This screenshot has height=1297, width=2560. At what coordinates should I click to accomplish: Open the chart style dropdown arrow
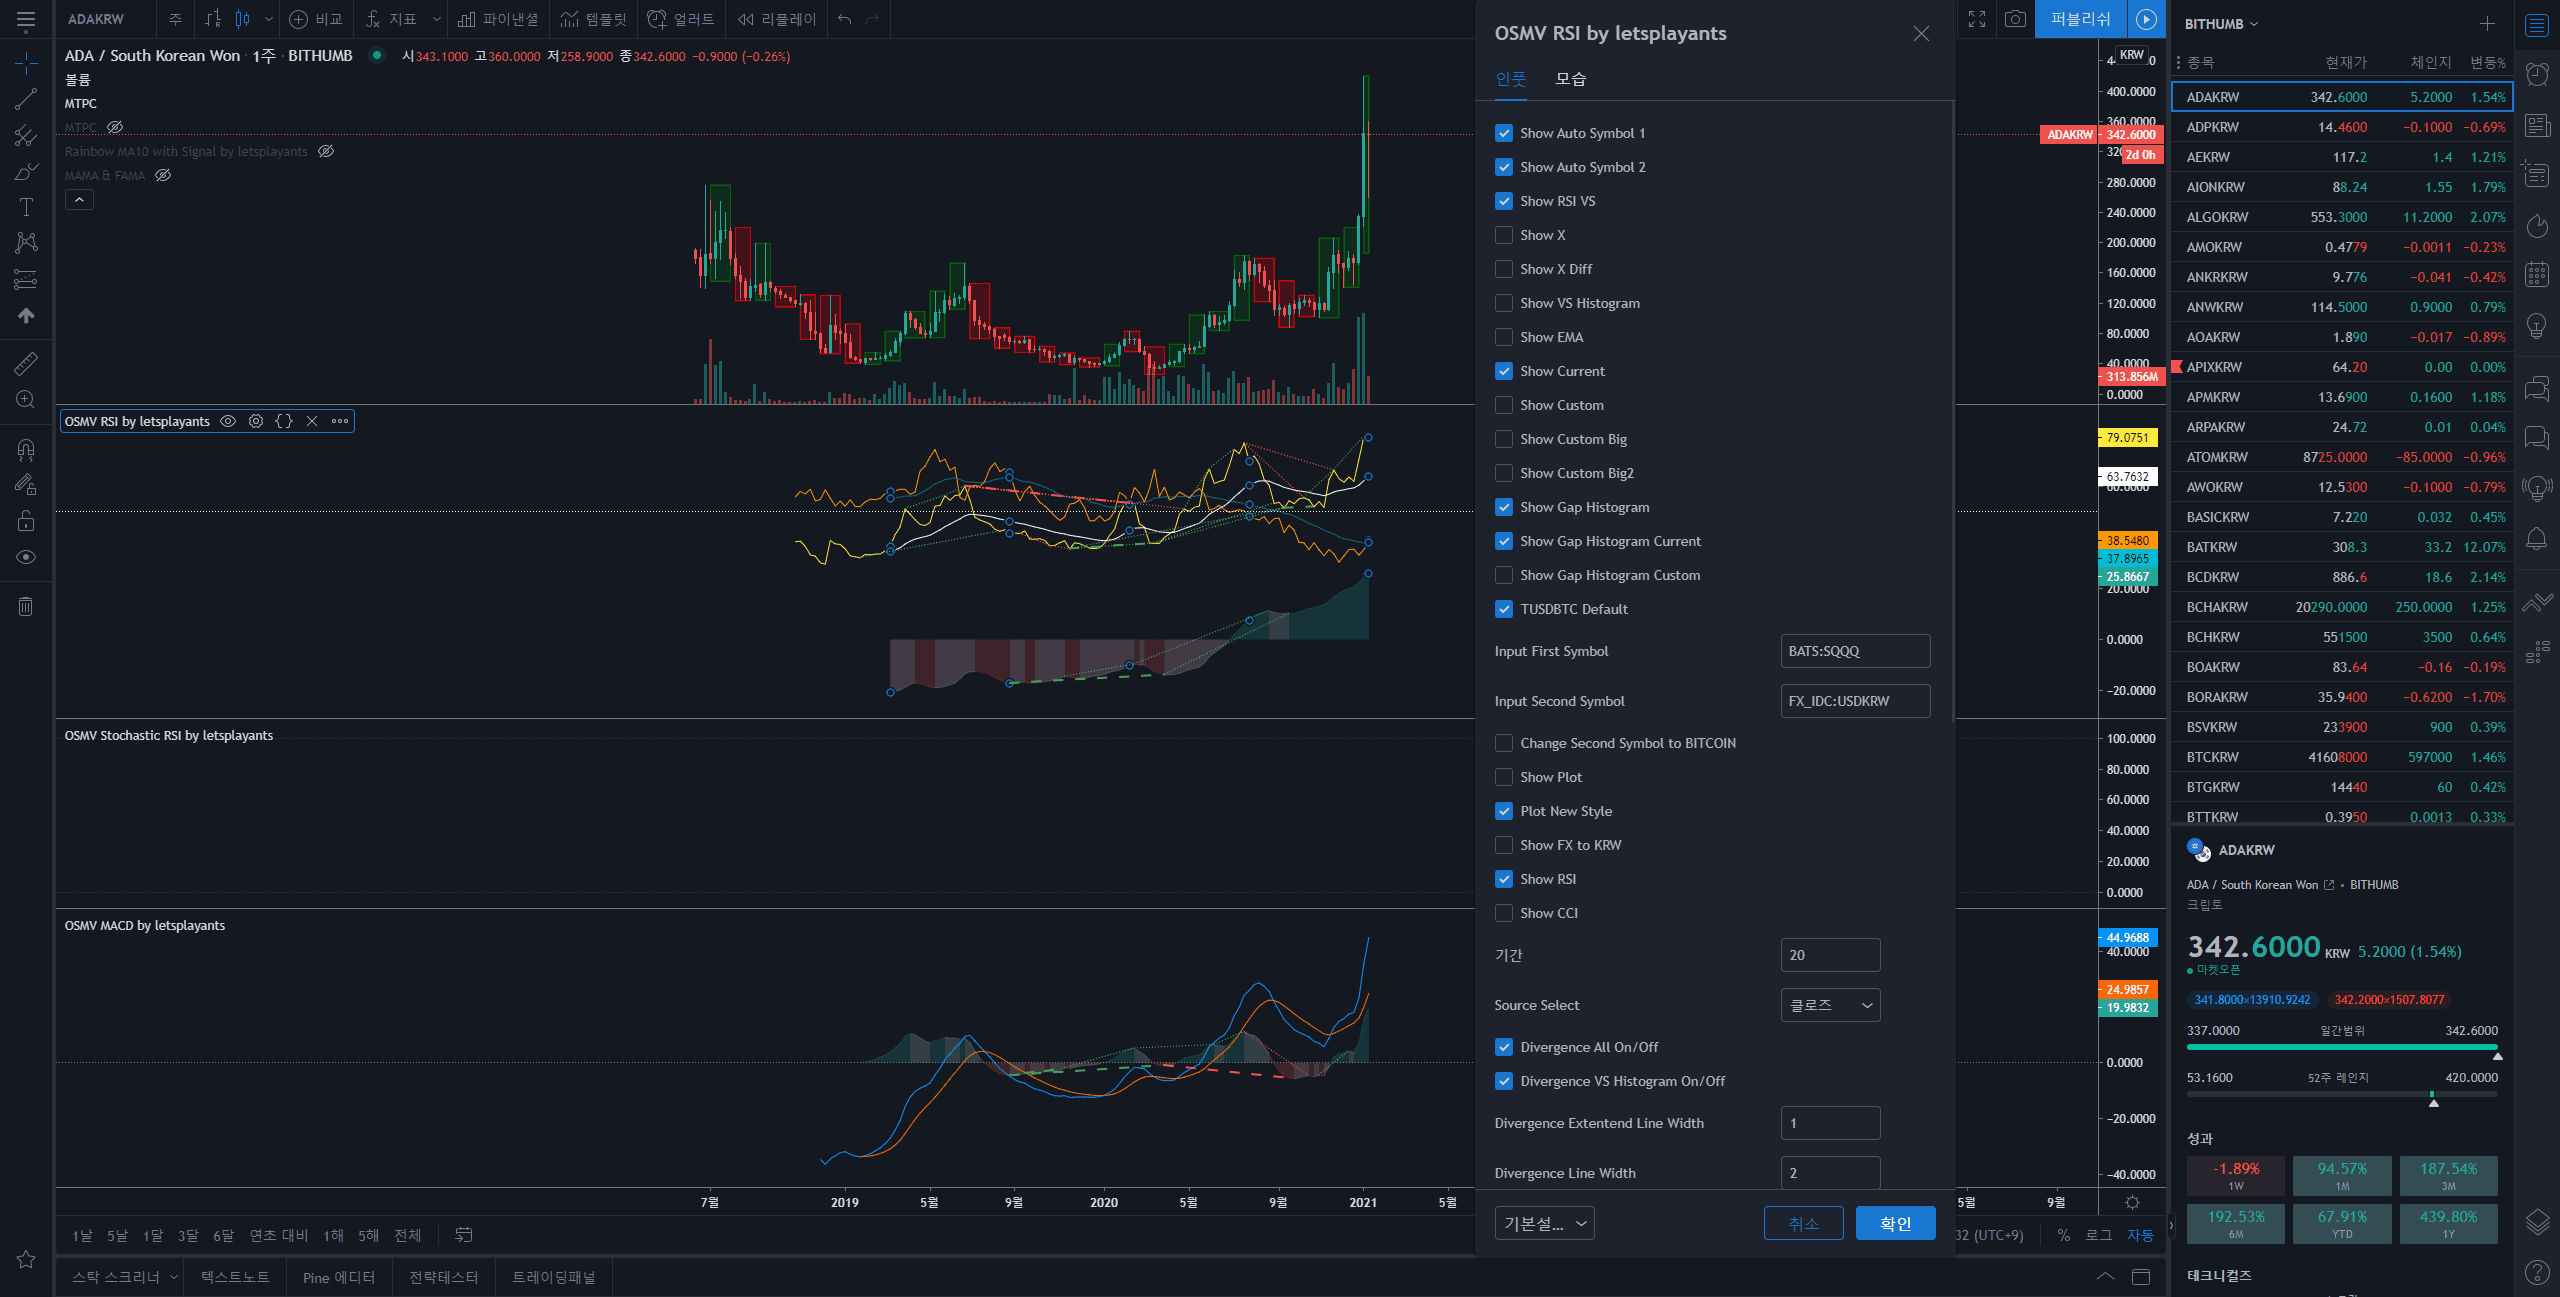click(x=268, y=19)
